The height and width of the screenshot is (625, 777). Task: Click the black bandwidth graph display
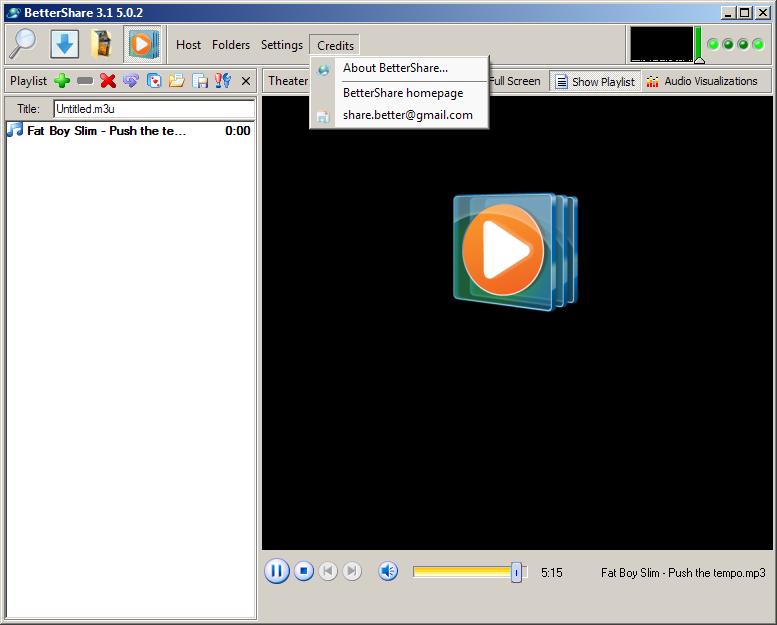click(661, 44)
